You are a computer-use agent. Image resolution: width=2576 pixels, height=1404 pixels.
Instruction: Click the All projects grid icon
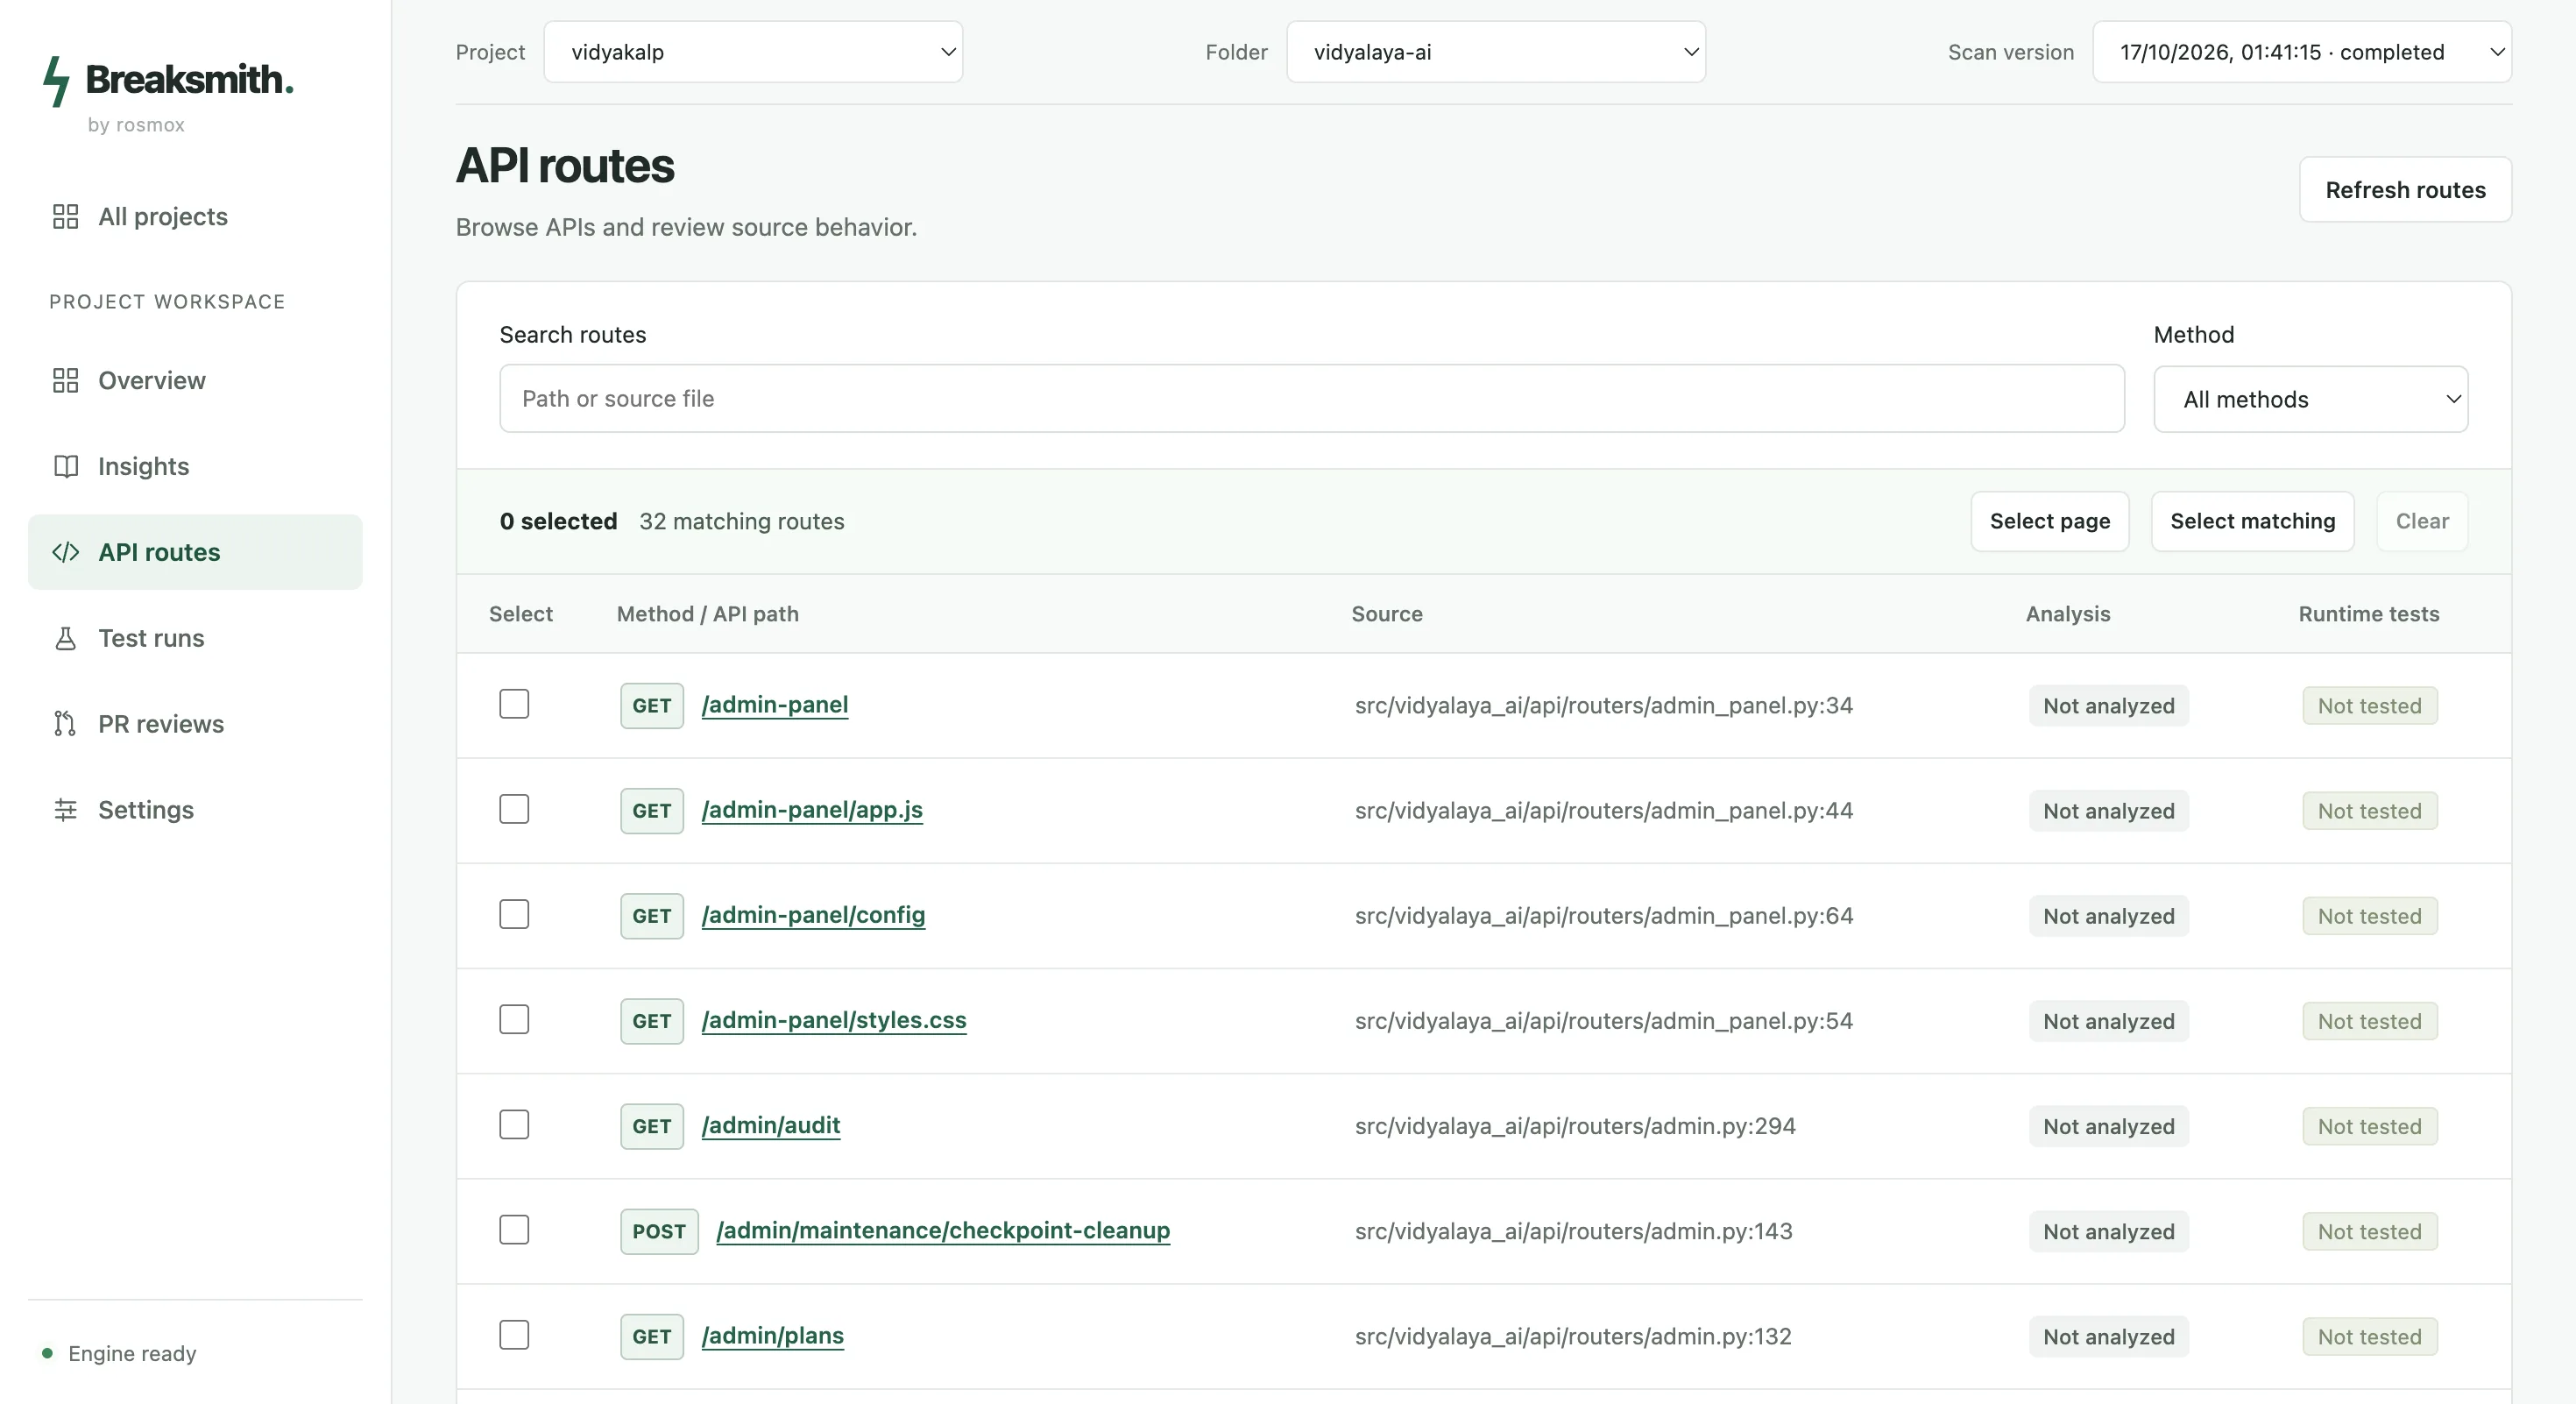(65, 217)
